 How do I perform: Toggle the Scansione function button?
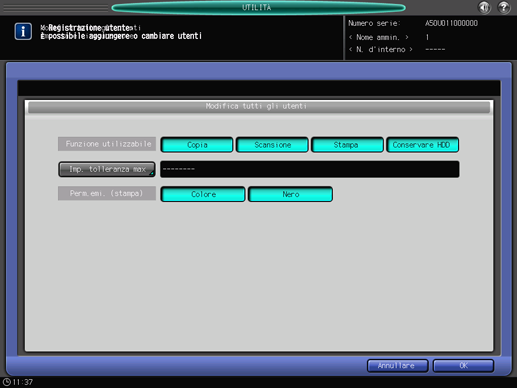coord(272,145)
